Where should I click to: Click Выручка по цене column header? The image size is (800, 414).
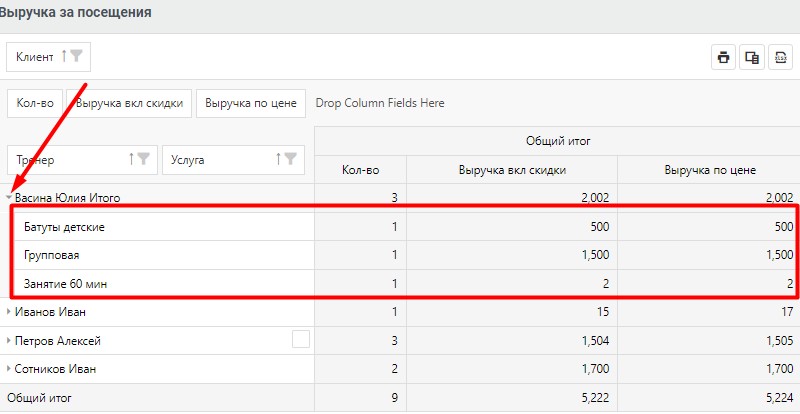710,170
